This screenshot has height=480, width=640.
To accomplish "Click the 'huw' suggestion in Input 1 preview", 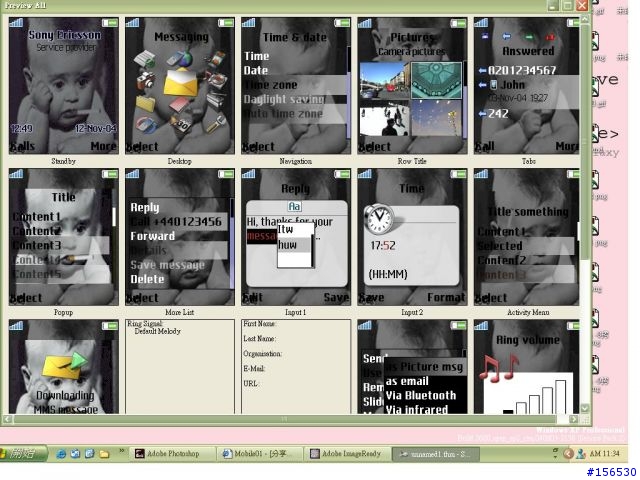I will click(x=294, y=245).
